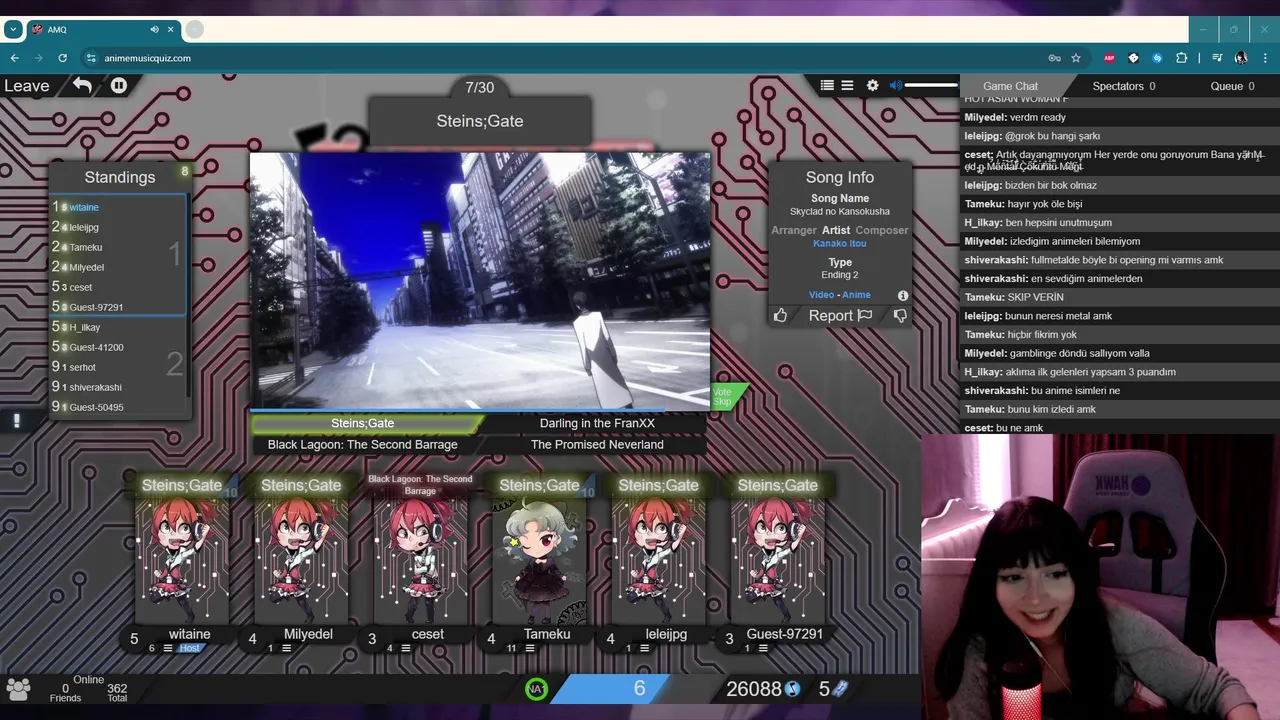Open the detailed list view icon

coord(827,86)
